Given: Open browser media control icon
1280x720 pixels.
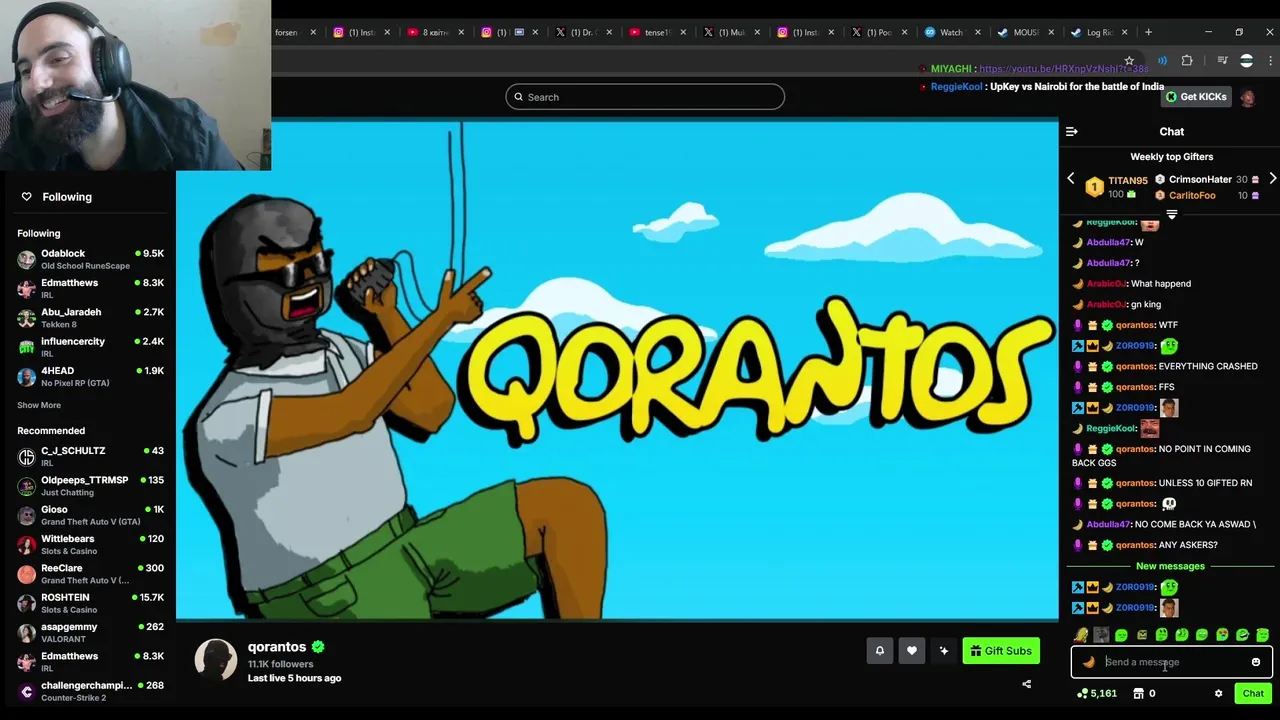Looking at the screenshot, I should (1222, 61).
